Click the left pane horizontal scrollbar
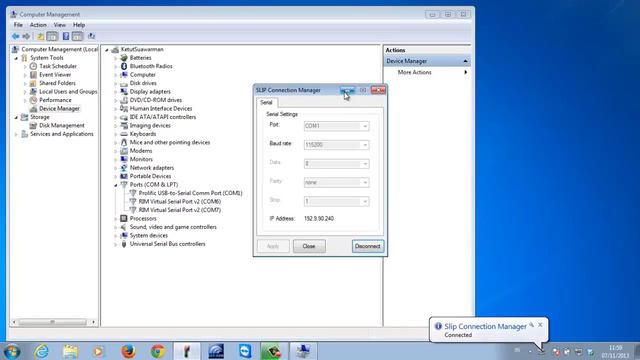Image resolution: width=640 pixels, height=360 pixels. click(53, 322)
